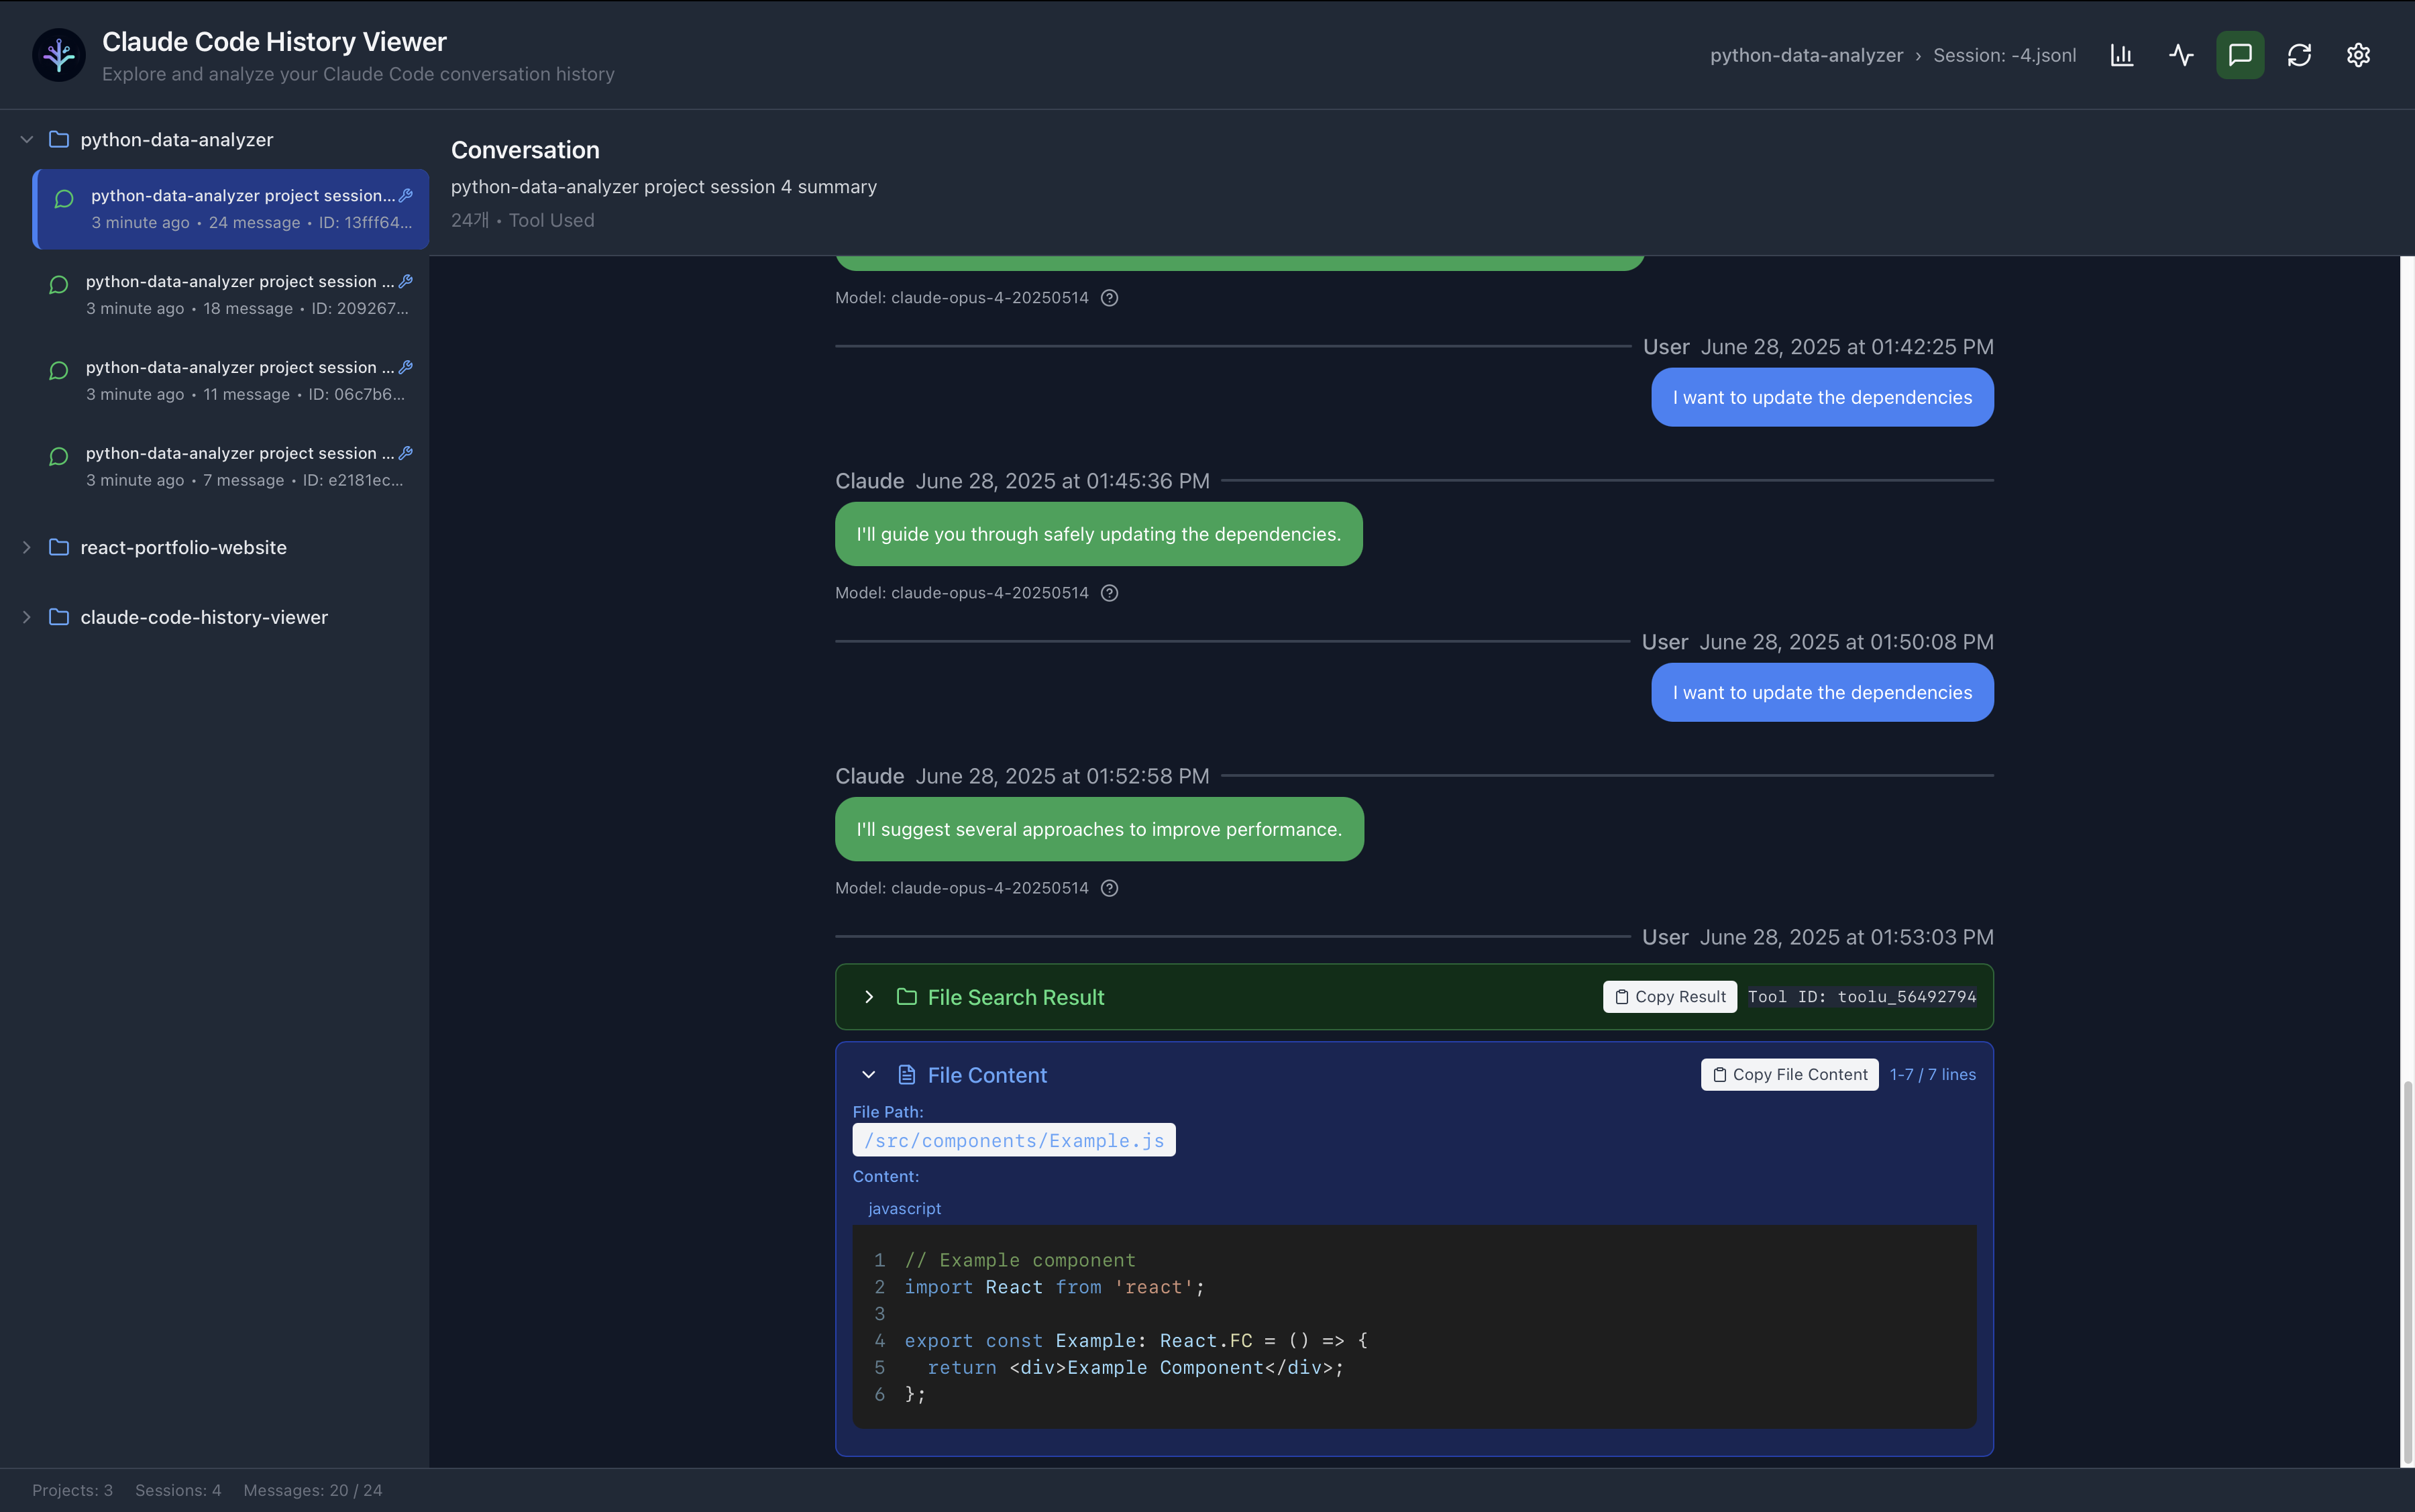
Task: Click the conversation vertical scrollbar thumb
Action: pyautogui.click(x=2407, y=1272)
